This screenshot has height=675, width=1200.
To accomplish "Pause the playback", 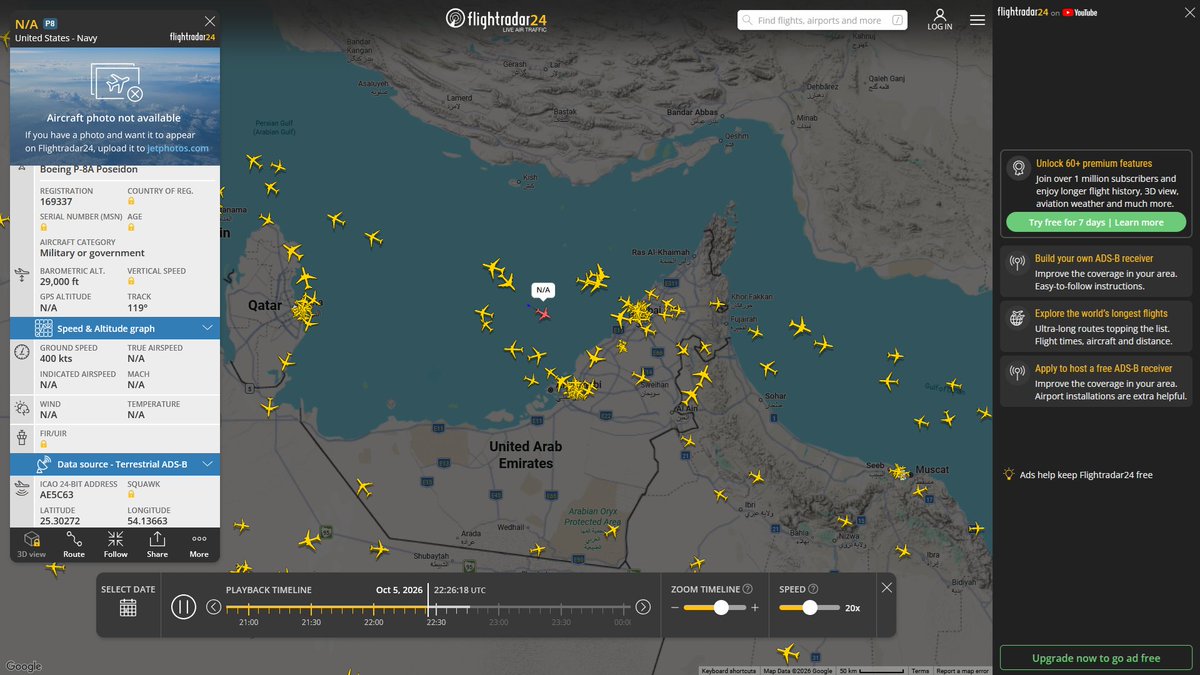I will [x=183, y=606].
